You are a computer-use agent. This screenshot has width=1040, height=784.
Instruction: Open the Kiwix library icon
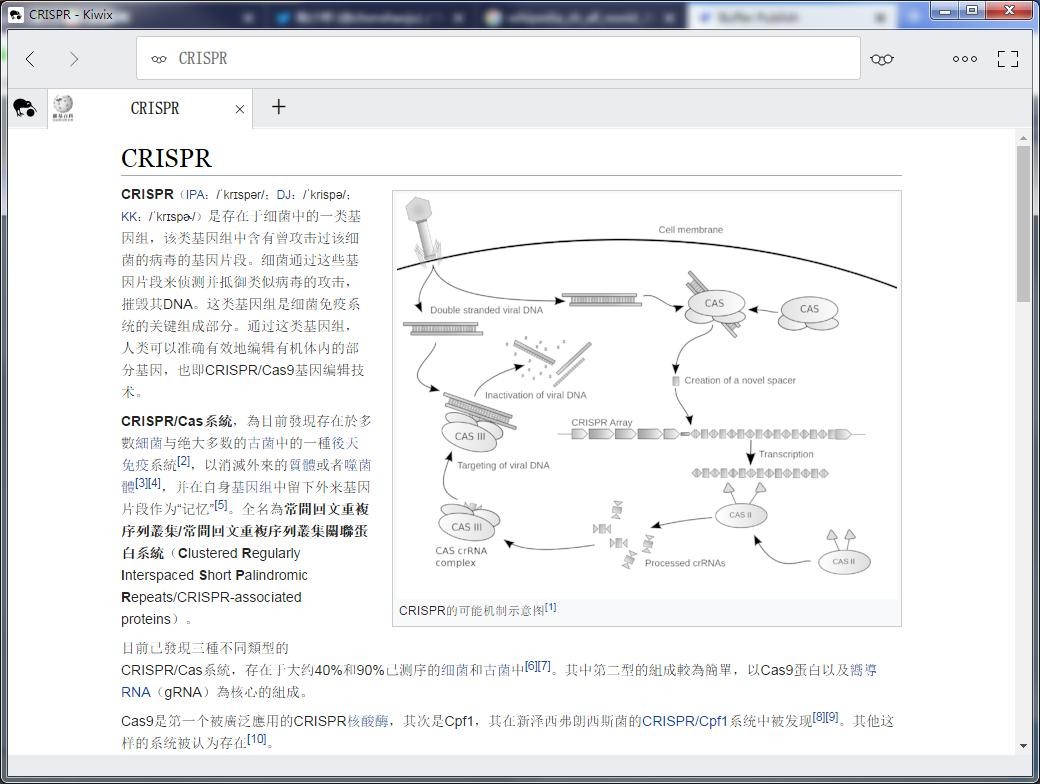point(24,108)
